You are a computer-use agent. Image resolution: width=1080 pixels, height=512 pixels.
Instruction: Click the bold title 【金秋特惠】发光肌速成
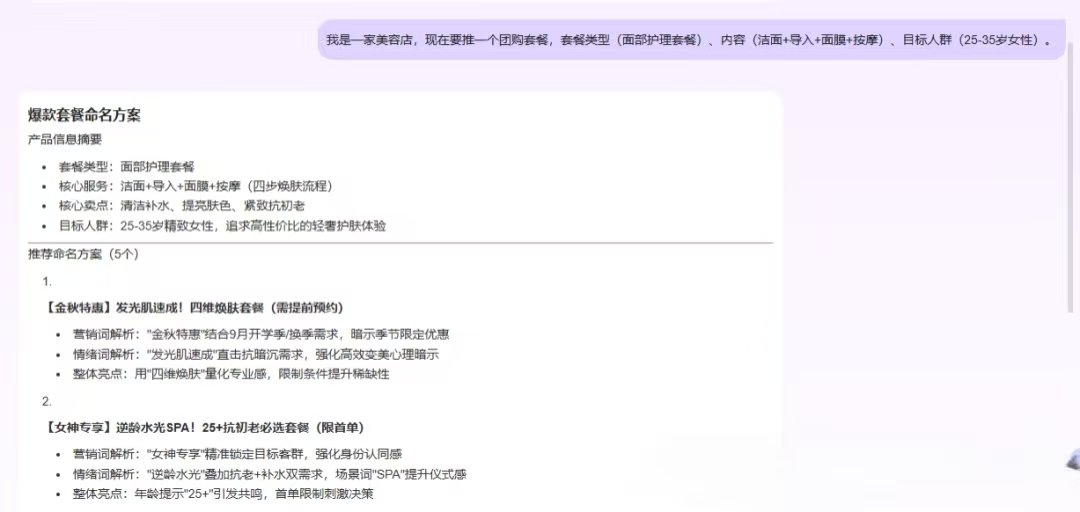[194, 307]
